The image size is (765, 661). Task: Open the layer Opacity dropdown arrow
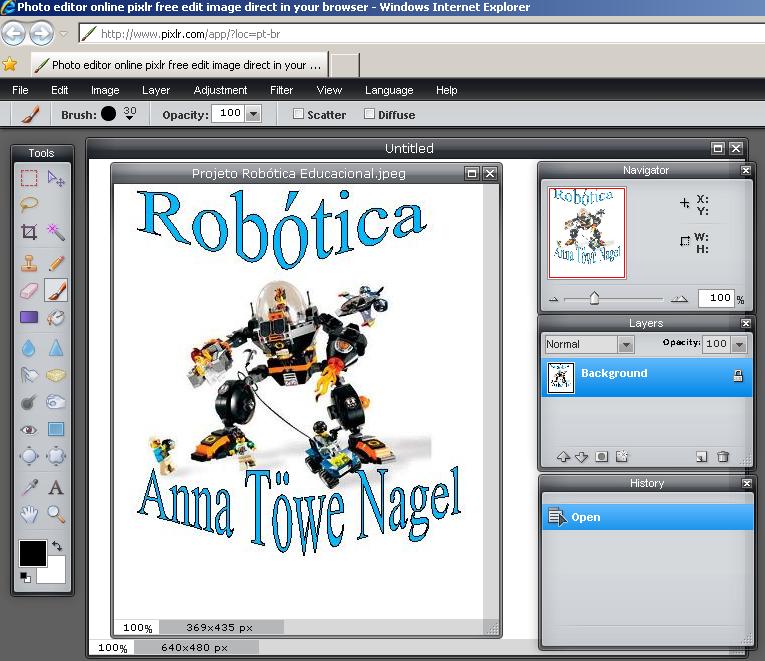(x=739, y=344)
